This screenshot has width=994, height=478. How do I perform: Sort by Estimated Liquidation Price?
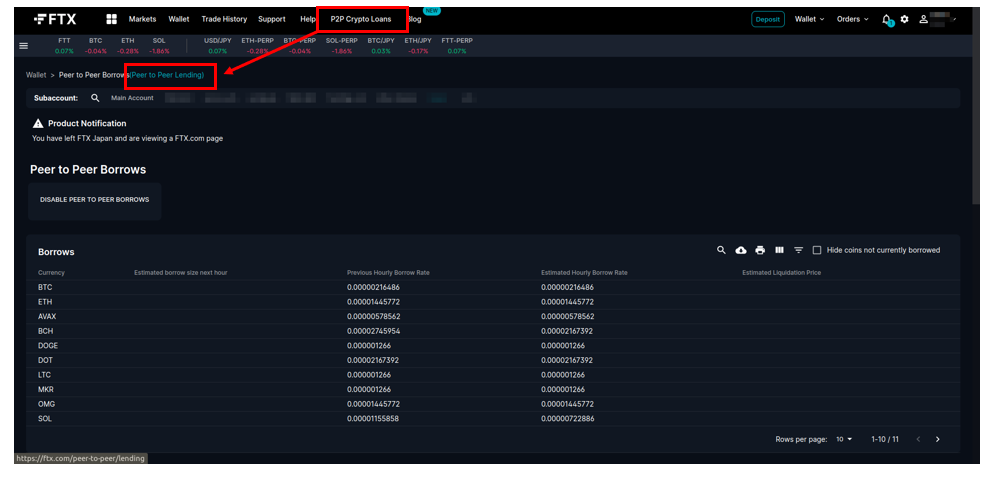click(x=782, y=273)
